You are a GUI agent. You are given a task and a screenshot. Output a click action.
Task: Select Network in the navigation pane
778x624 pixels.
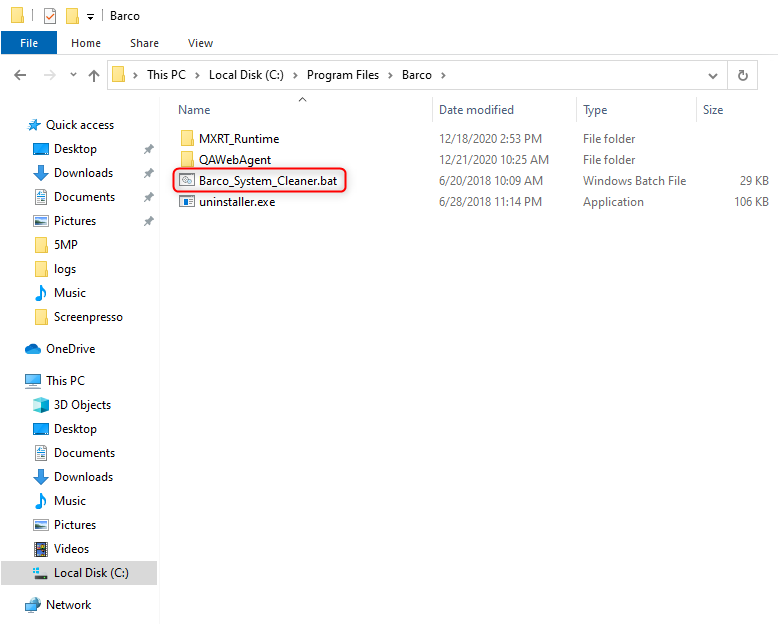68,605
